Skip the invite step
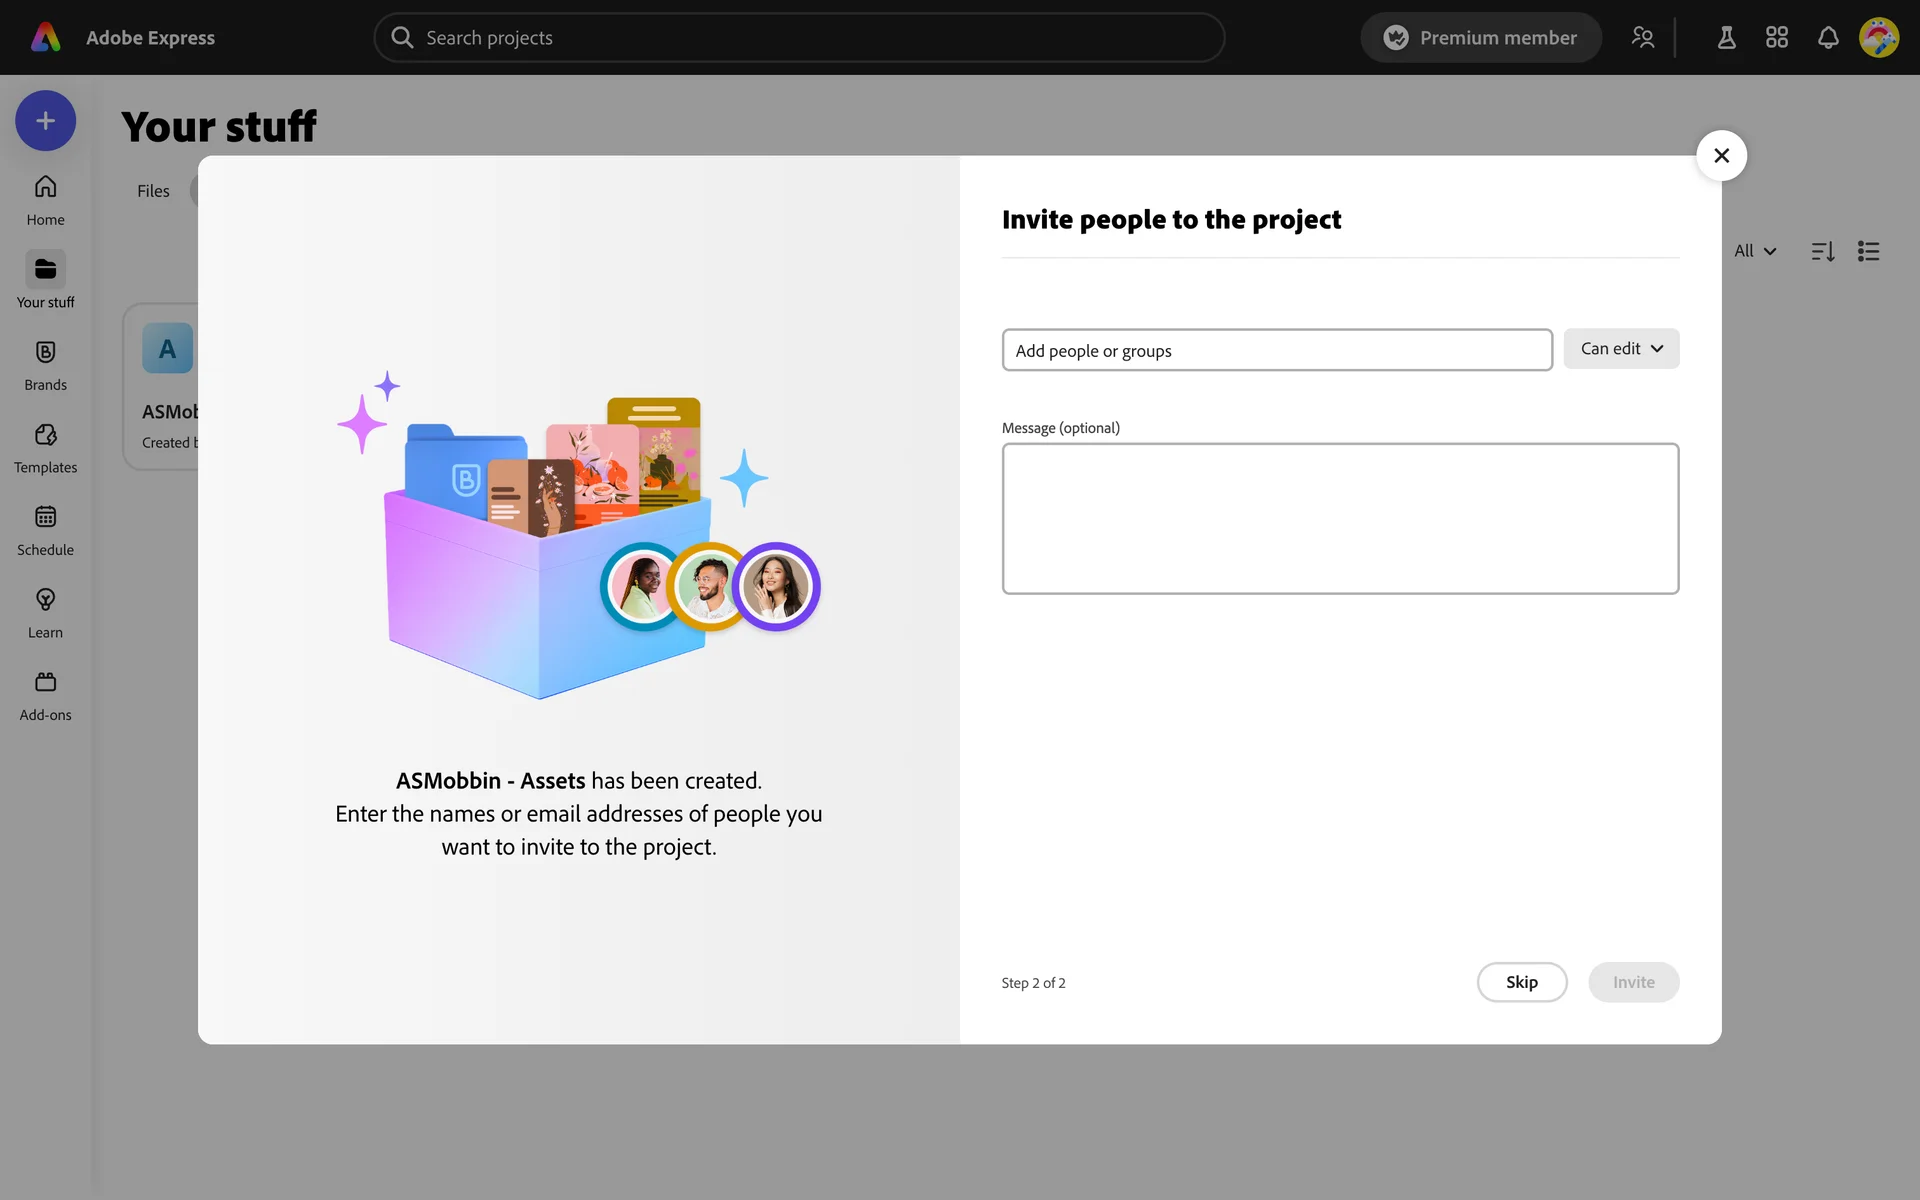The height and width of the screenshot is (1200, 1920). click(x=1521, y=982)
